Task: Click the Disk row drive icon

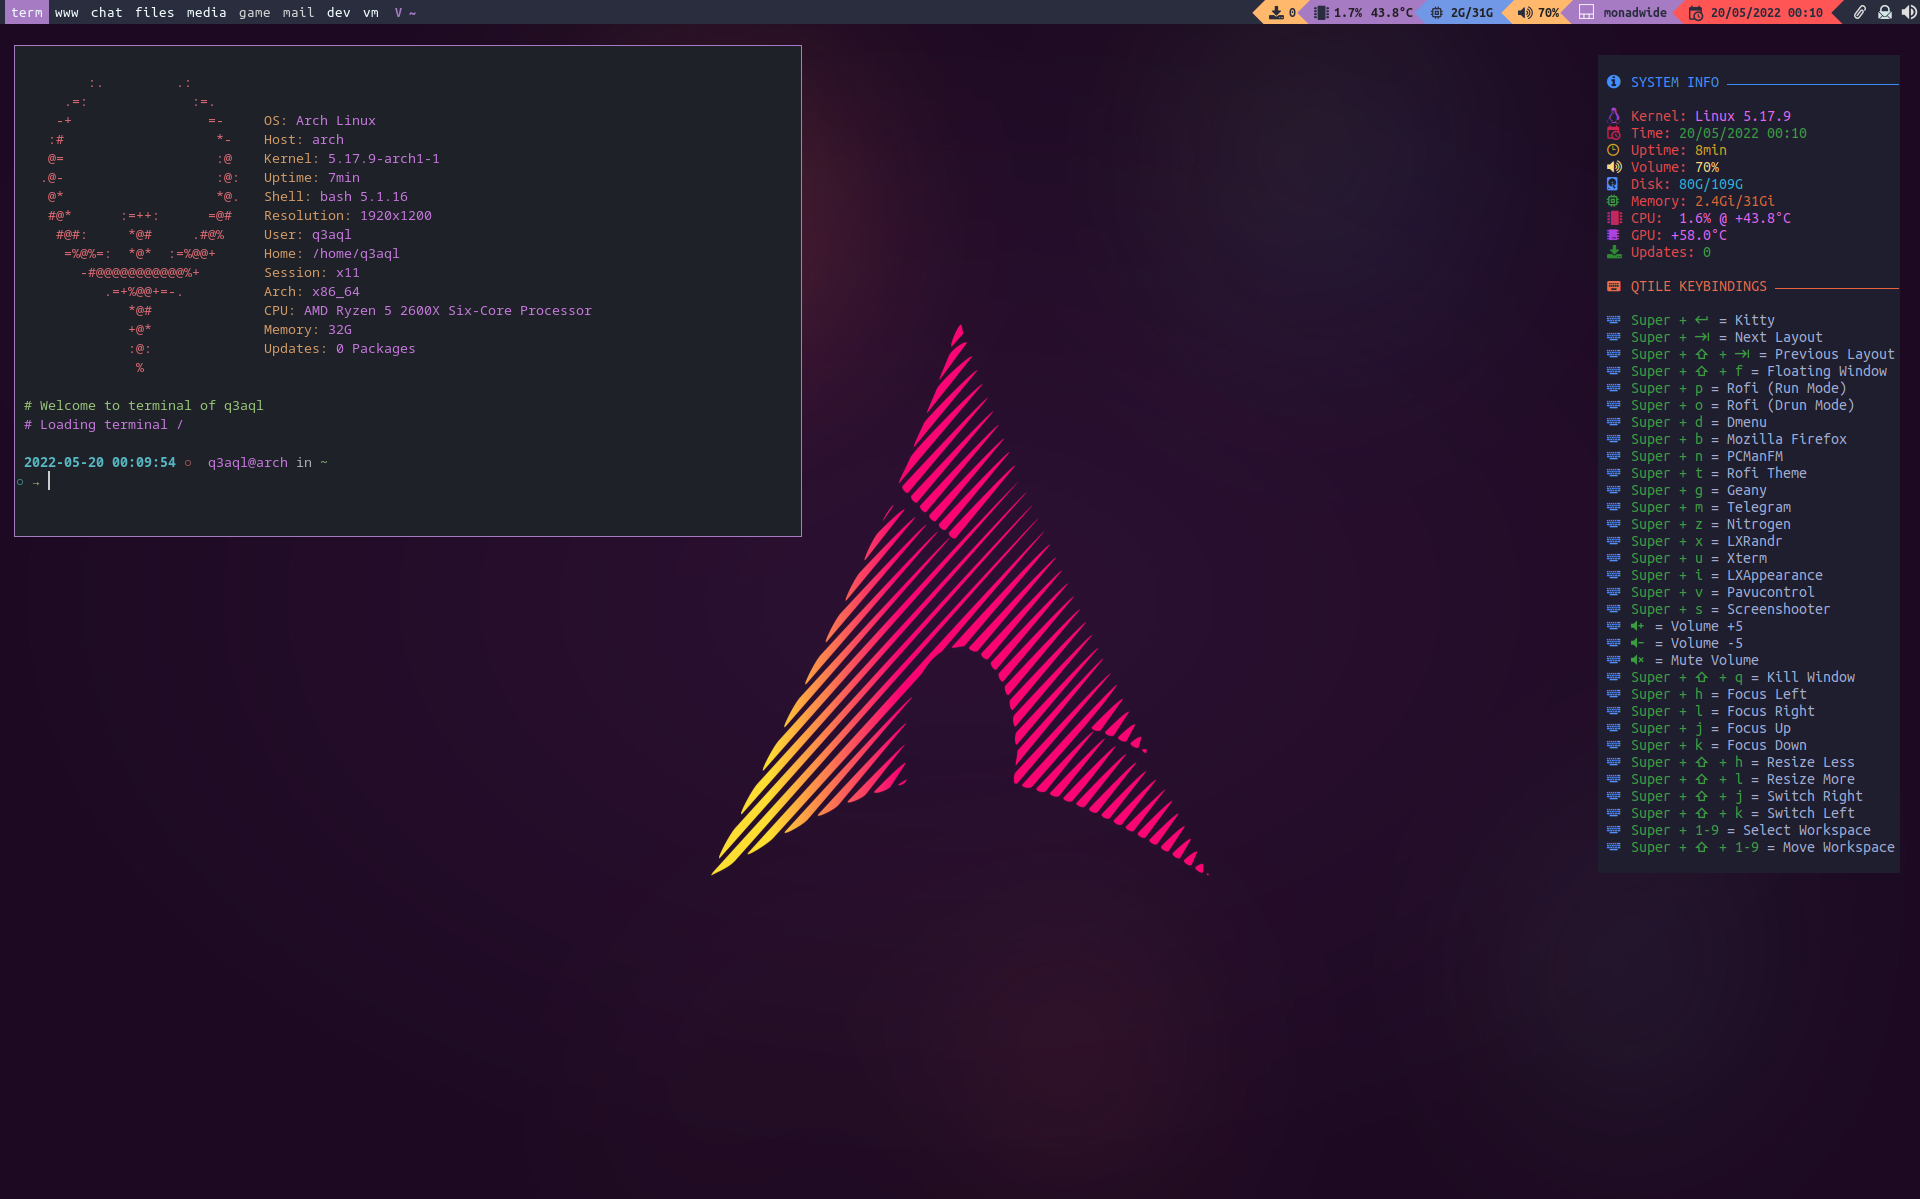Action: pyautogui.click(x=1612, y=184)
